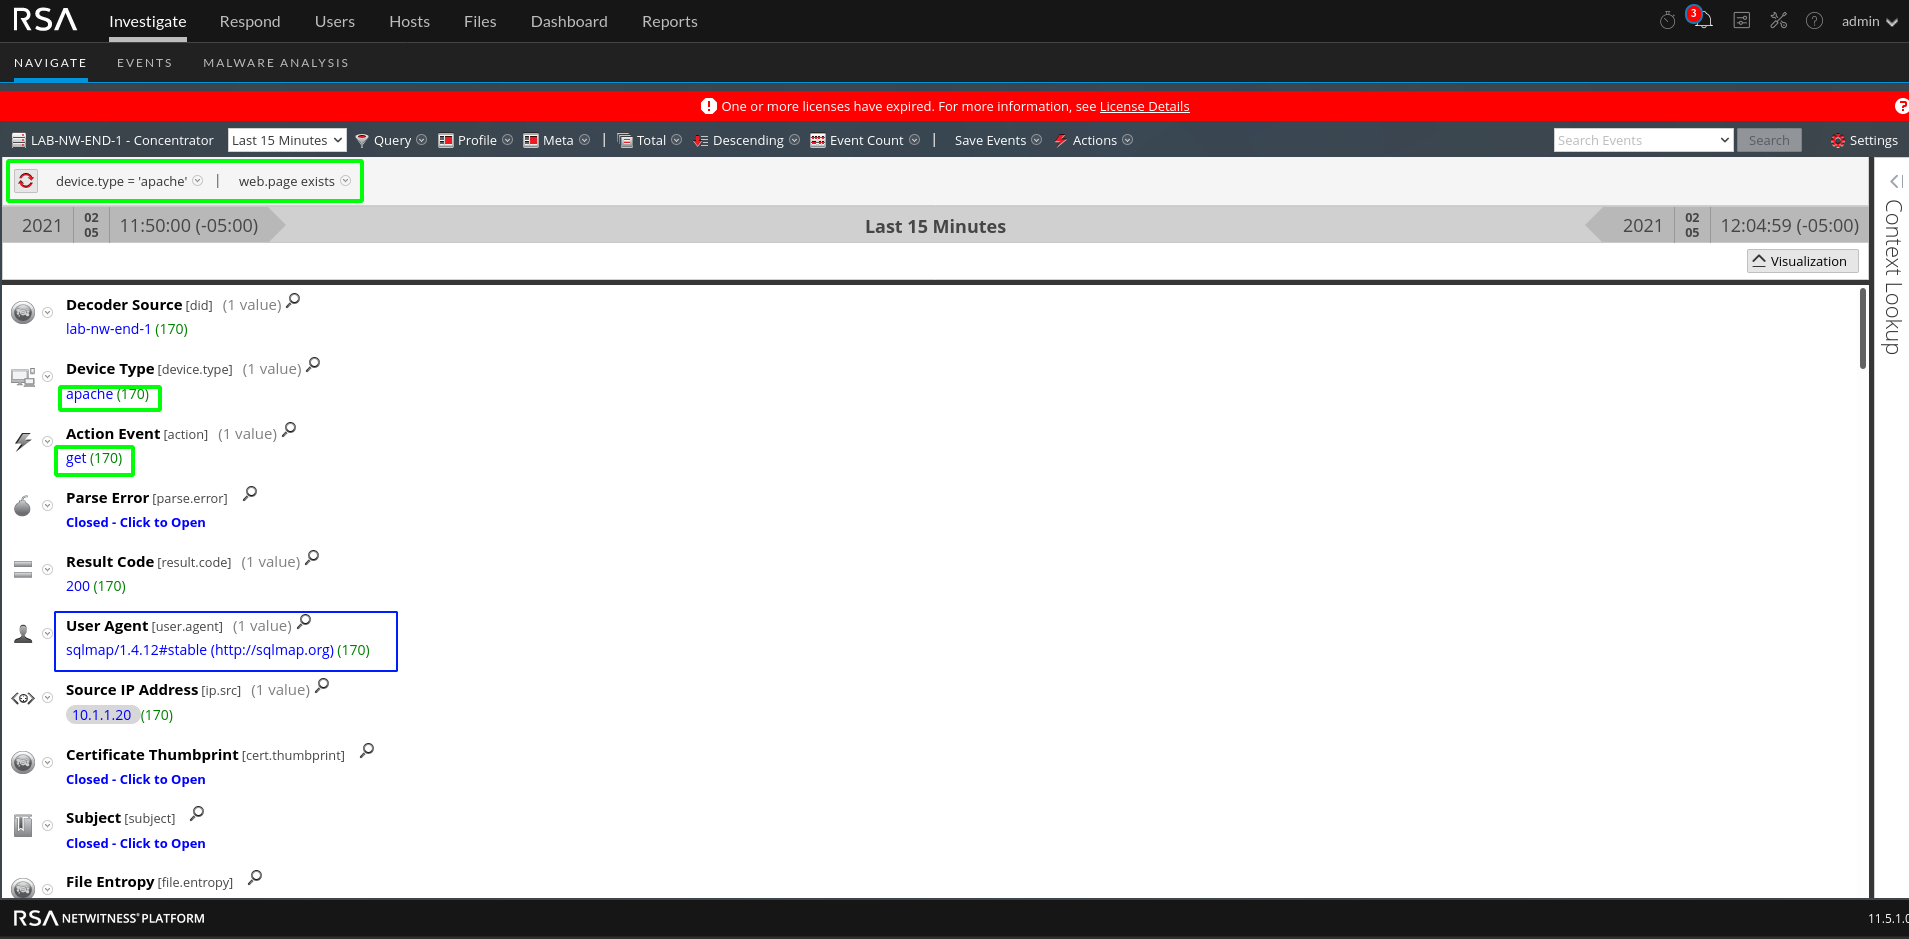
Task: Collapse the Visualization panel
Action: [x=1801, y=261]
